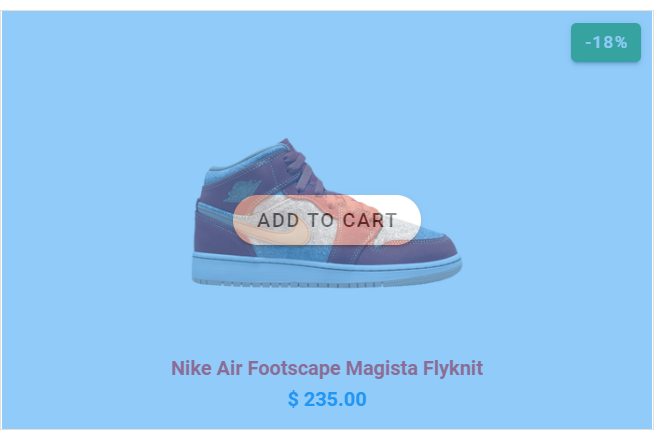658x437 pixels.
Task: Click the blue card area left of the sneaker
Action: click(97, 214)
